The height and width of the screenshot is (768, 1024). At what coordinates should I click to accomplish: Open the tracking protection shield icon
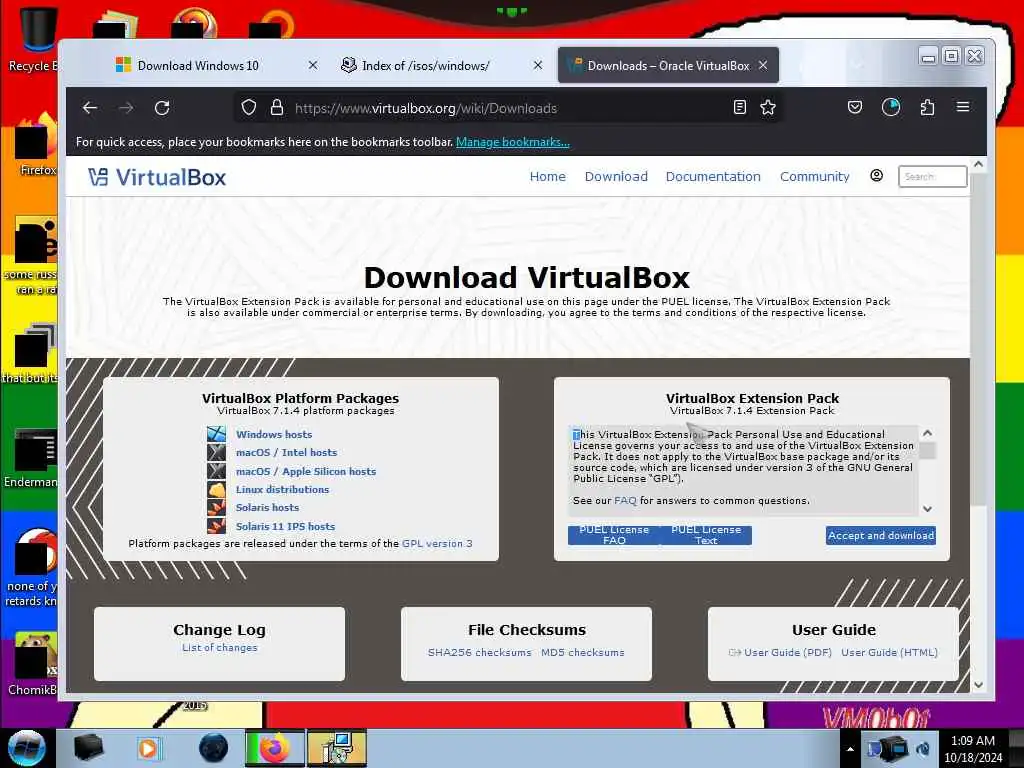(249, 108)
